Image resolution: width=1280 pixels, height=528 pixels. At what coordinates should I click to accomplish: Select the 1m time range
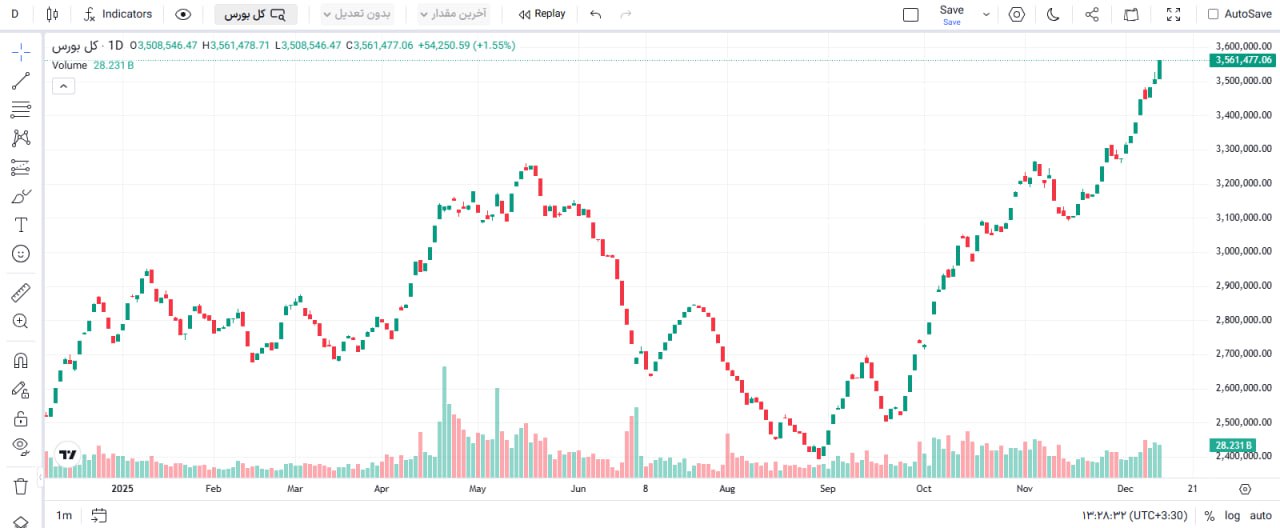(64, 515)
